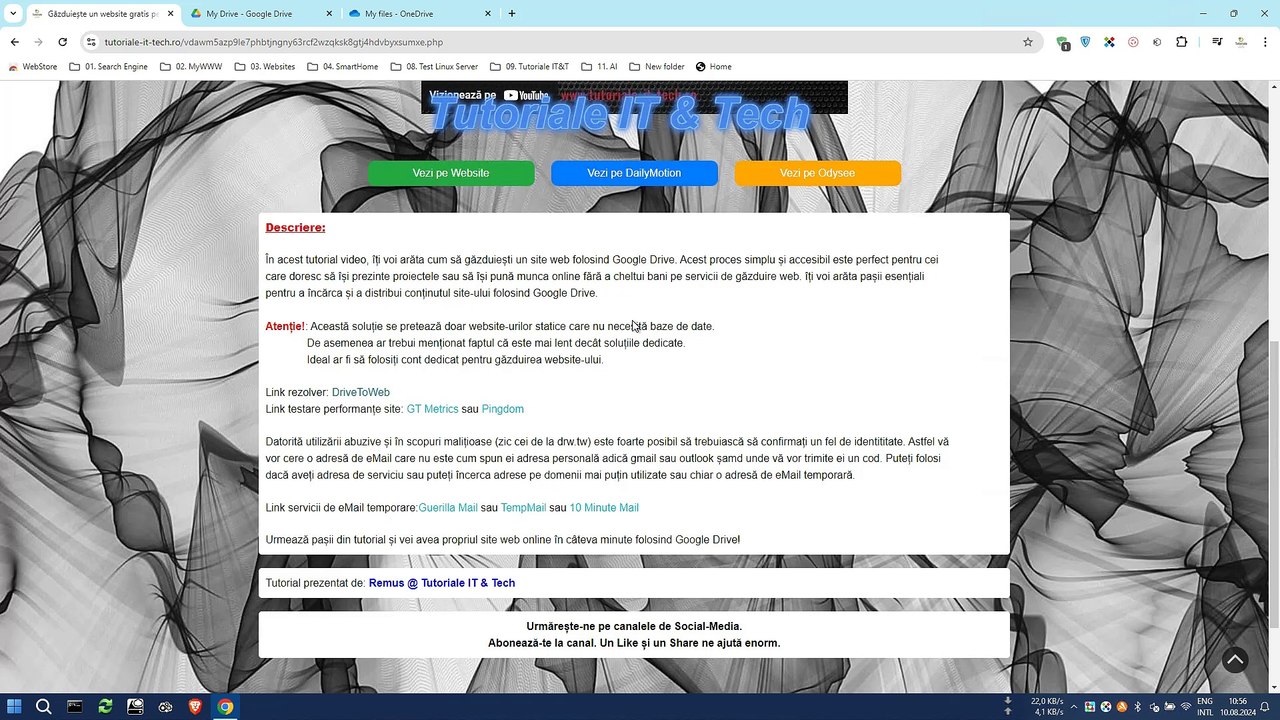Open the New folder bookmark folder
1280x720 pixels.
[656, 67]
